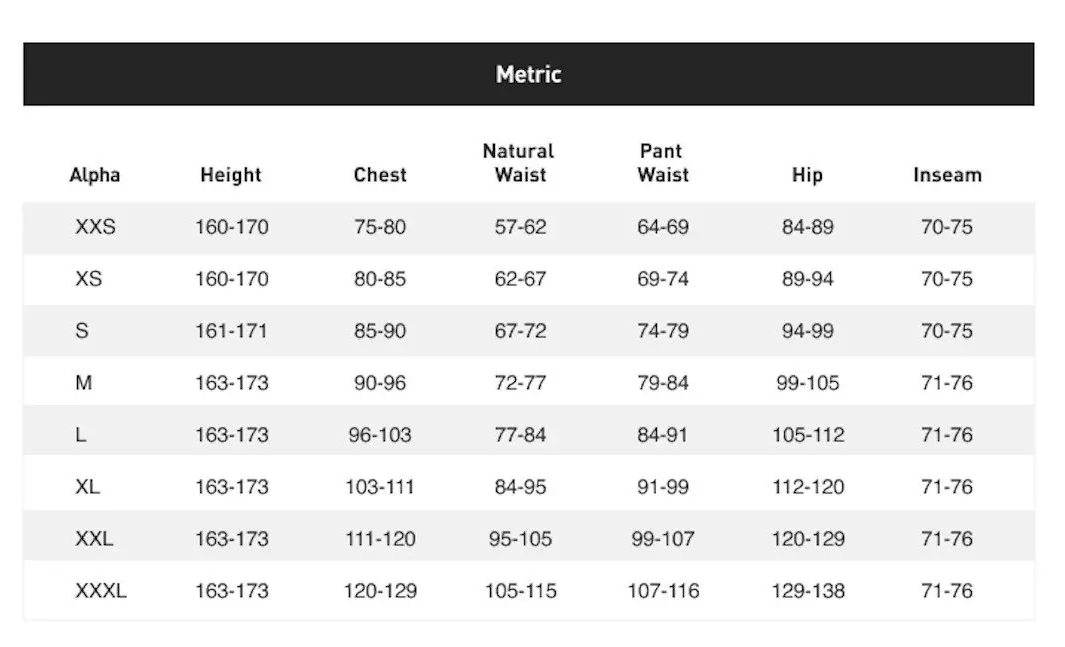Select the XS size row label

[x=89, y=279]
